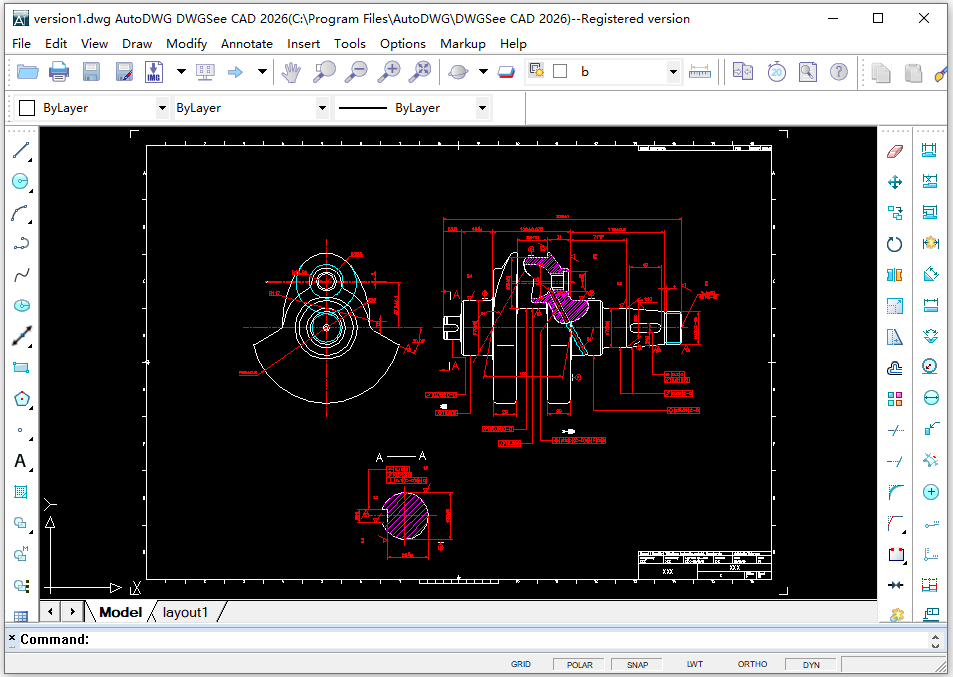Click the Print button
953x677 pixels.
coord(58,71)
